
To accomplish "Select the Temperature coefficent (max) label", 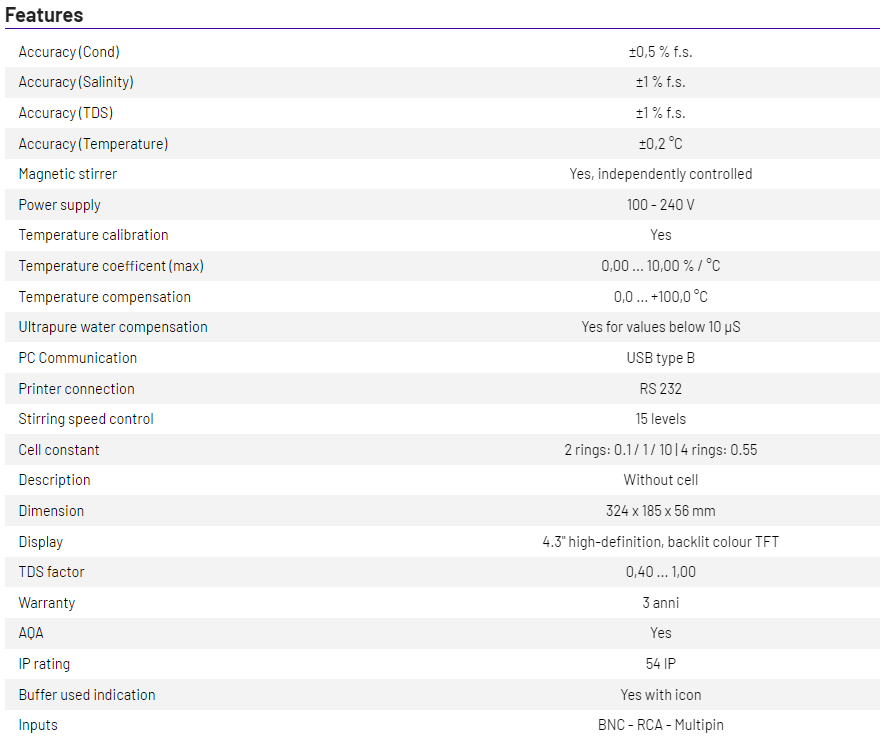I will (111, 266).
